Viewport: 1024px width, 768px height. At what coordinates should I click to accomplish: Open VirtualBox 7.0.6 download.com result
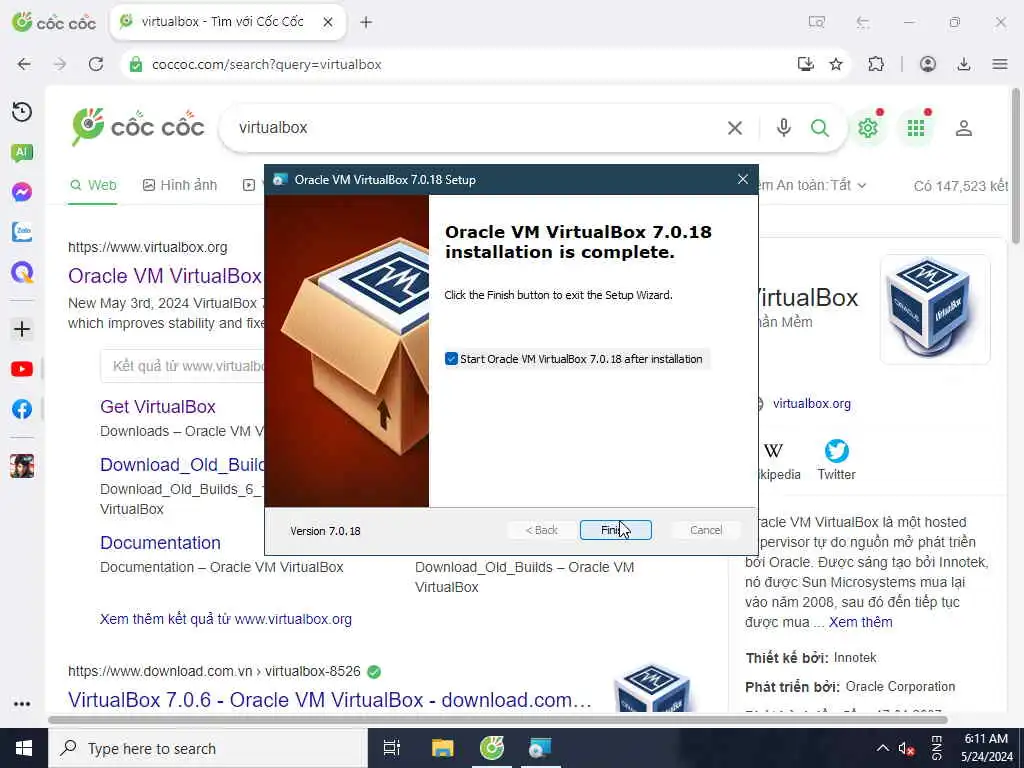point(330,700)
